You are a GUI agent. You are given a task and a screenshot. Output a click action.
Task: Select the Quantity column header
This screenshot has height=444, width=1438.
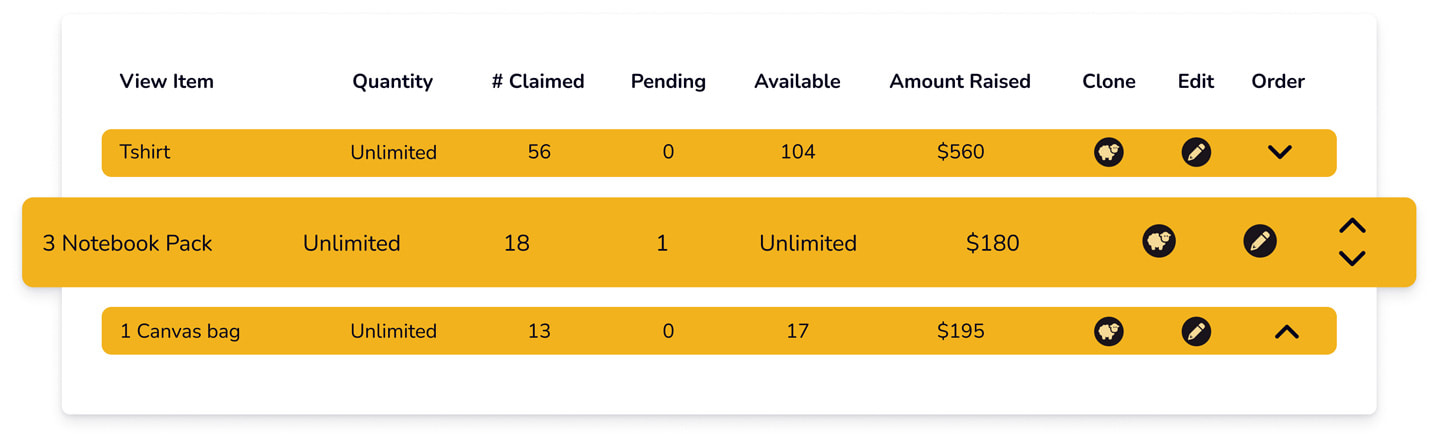coord(393,82)
